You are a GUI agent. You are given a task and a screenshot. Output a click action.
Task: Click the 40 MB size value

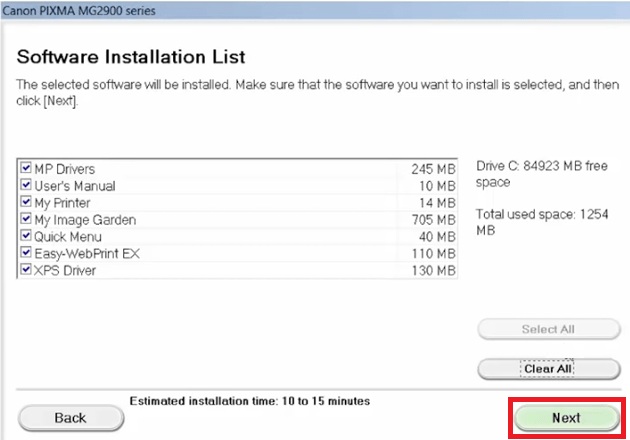[x=438, y=237]
